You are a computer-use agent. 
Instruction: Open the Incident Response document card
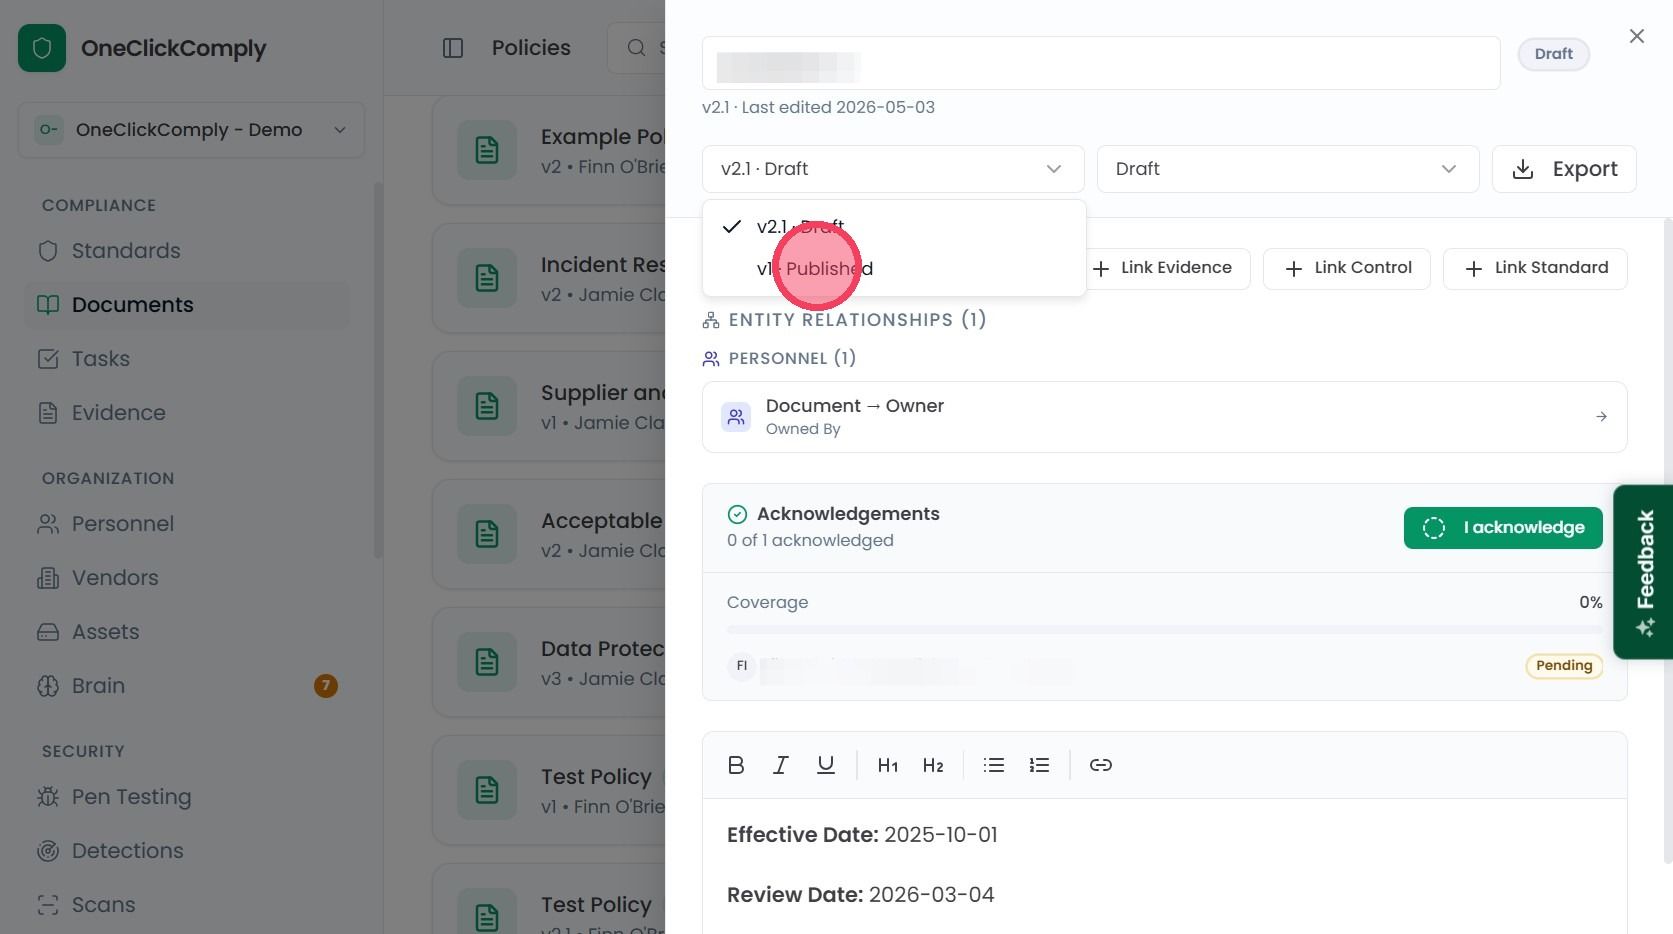tap(548, 278)
